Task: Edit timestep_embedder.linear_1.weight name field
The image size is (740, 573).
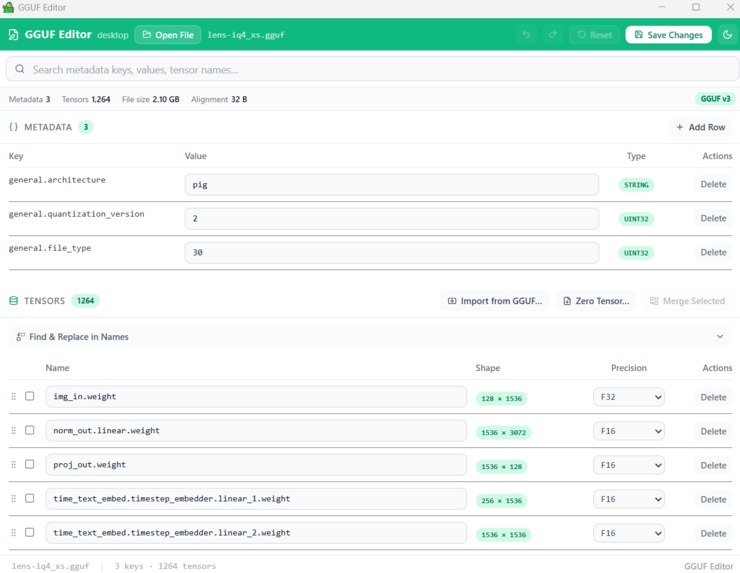Action: [x=256, y=498]
